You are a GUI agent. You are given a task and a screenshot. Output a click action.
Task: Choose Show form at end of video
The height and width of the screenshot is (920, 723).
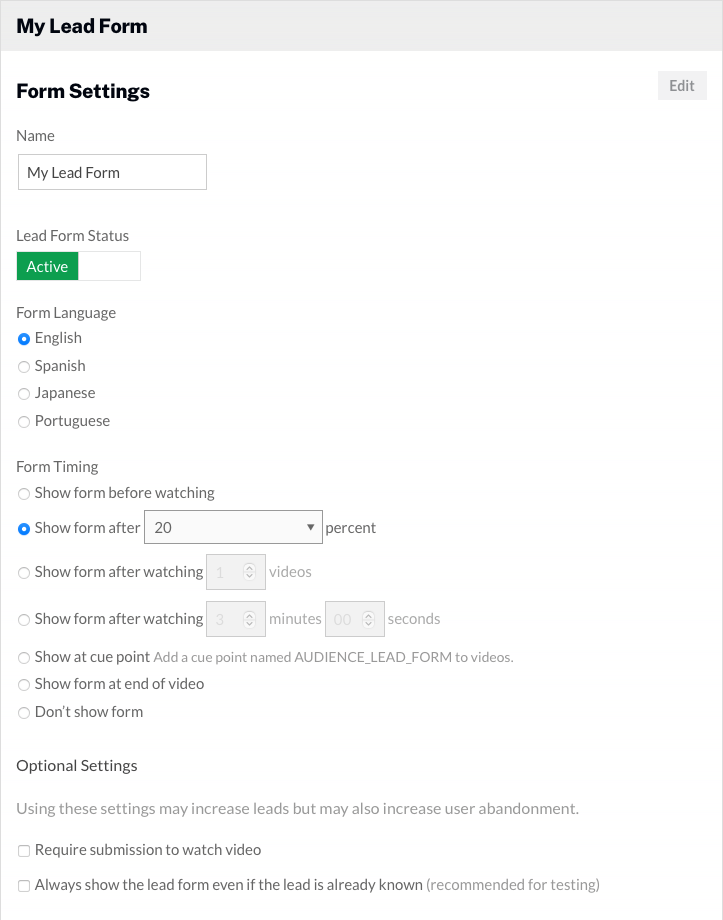pyautogui.click(x=23, y=684)
